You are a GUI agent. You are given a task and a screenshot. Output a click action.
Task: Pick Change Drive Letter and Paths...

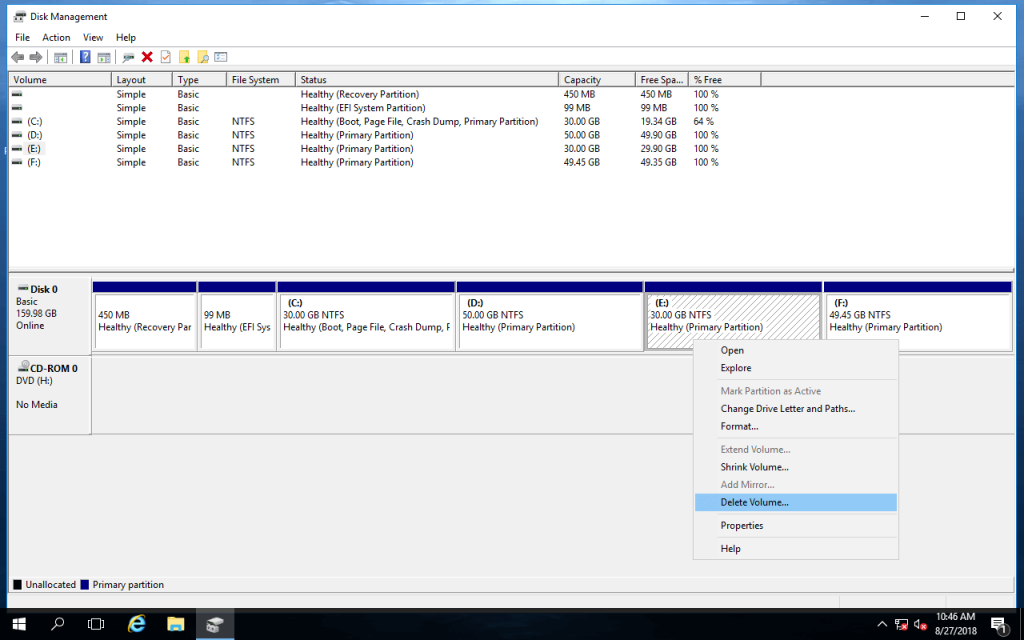[x=787, y=409]
